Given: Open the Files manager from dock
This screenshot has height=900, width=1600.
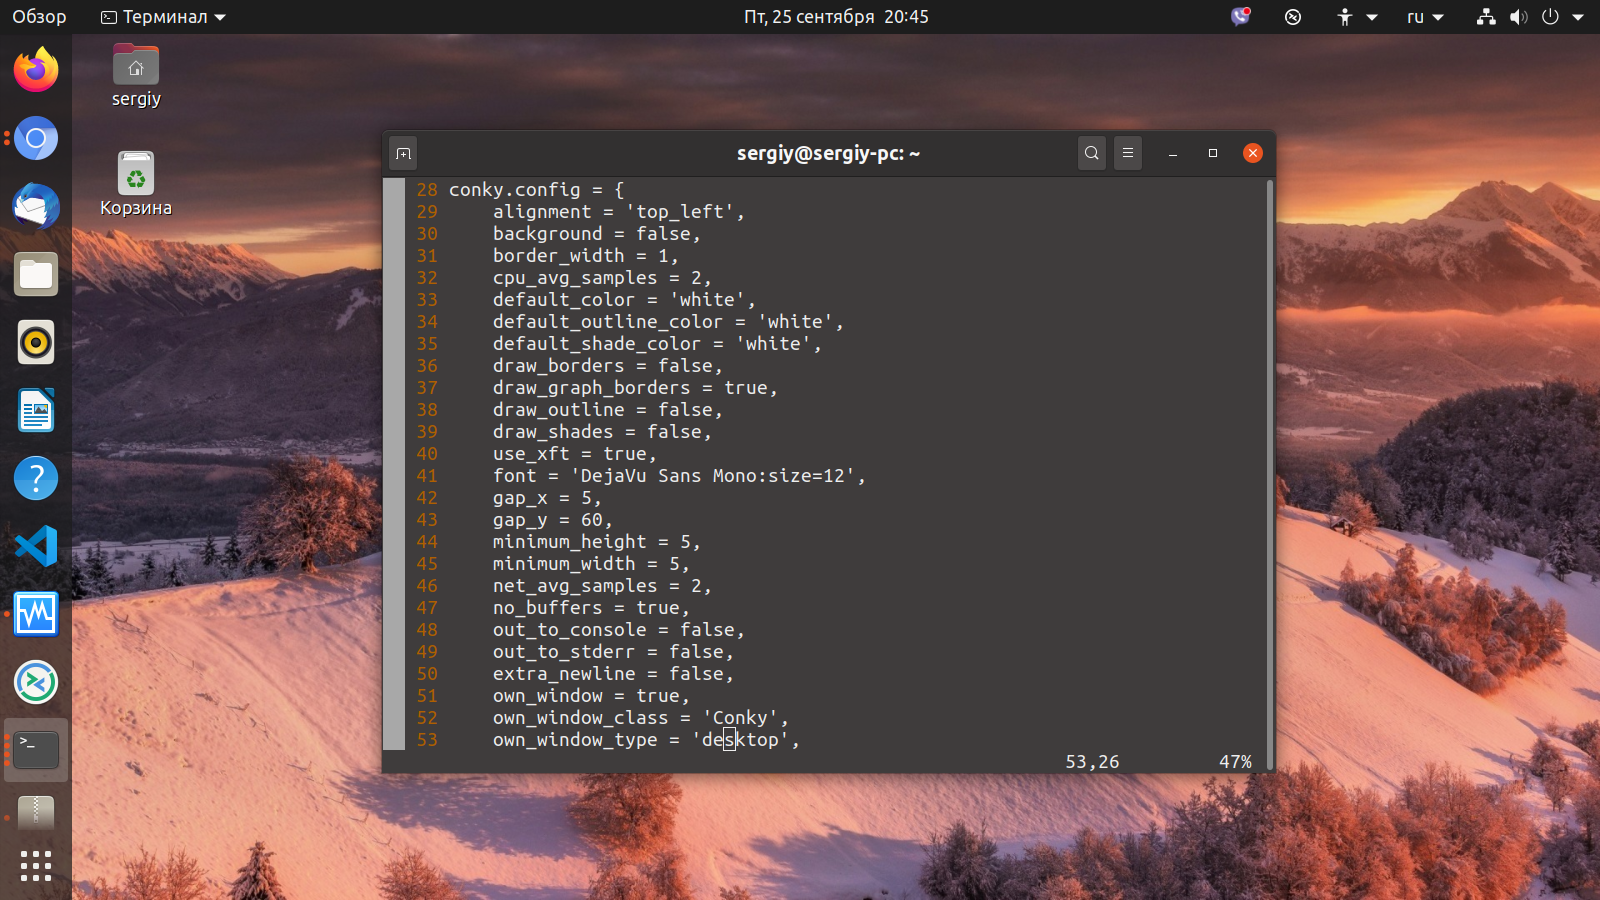Looking at the screenshot, I should point(36,274).
